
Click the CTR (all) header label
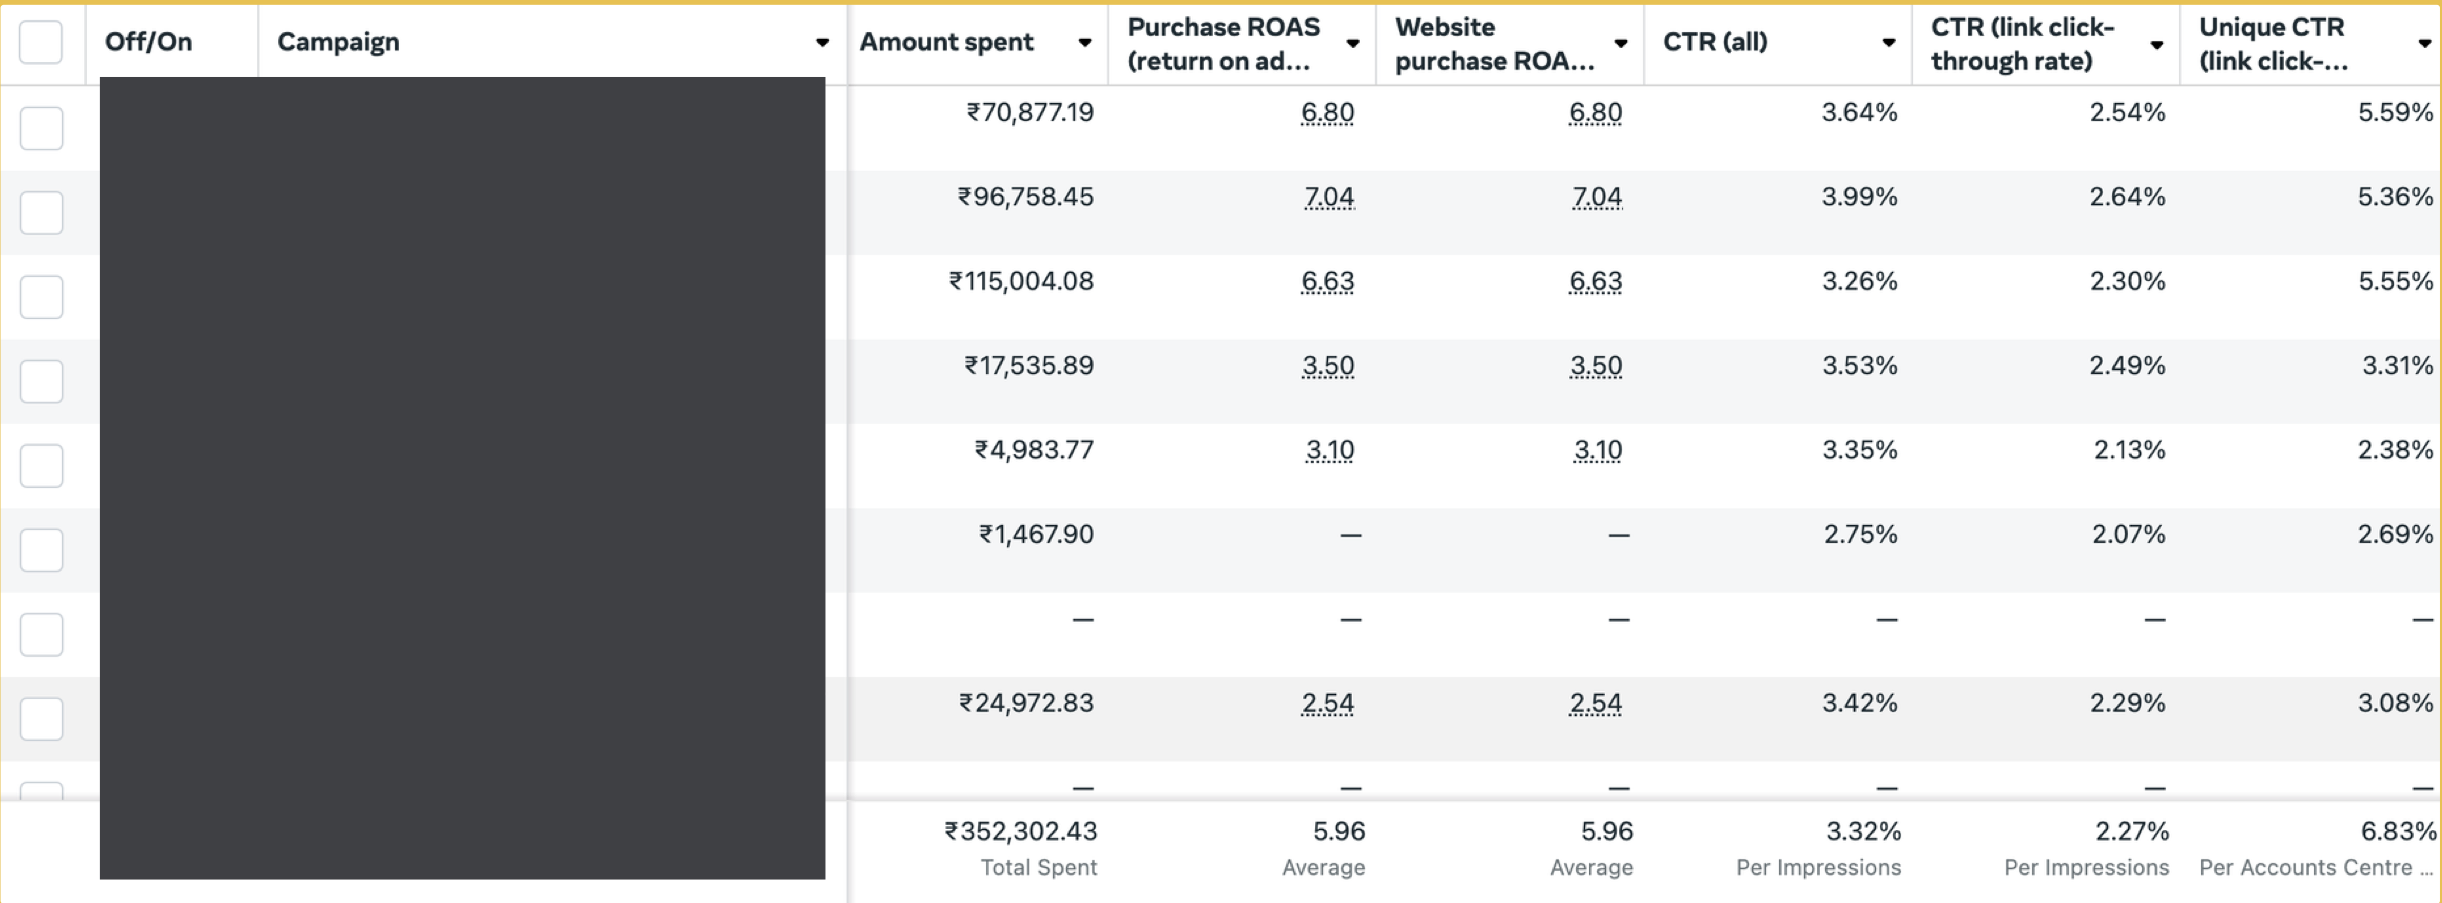[1715, 42]
